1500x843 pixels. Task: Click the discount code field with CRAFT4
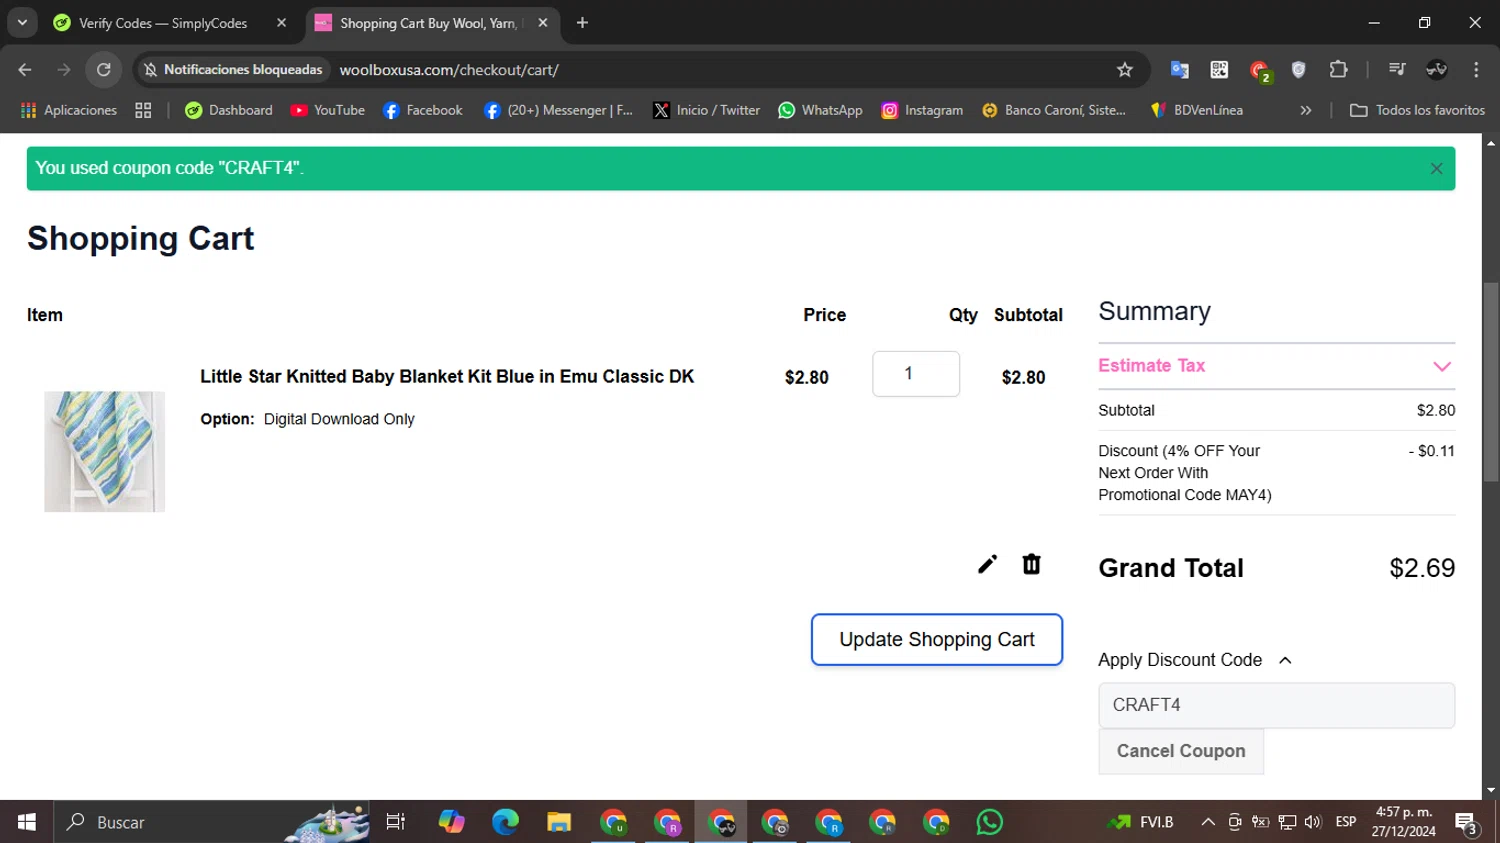tap(1276, 705)
